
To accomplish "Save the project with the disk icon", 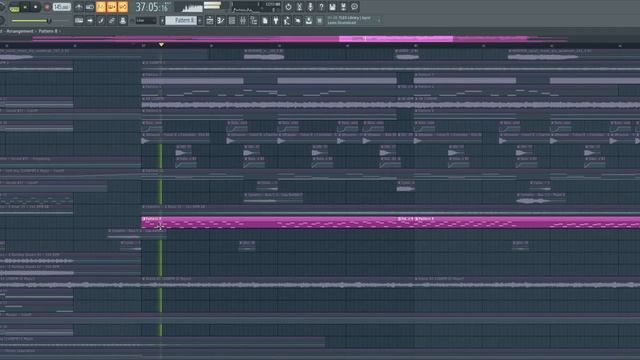I will coord(332,7).
